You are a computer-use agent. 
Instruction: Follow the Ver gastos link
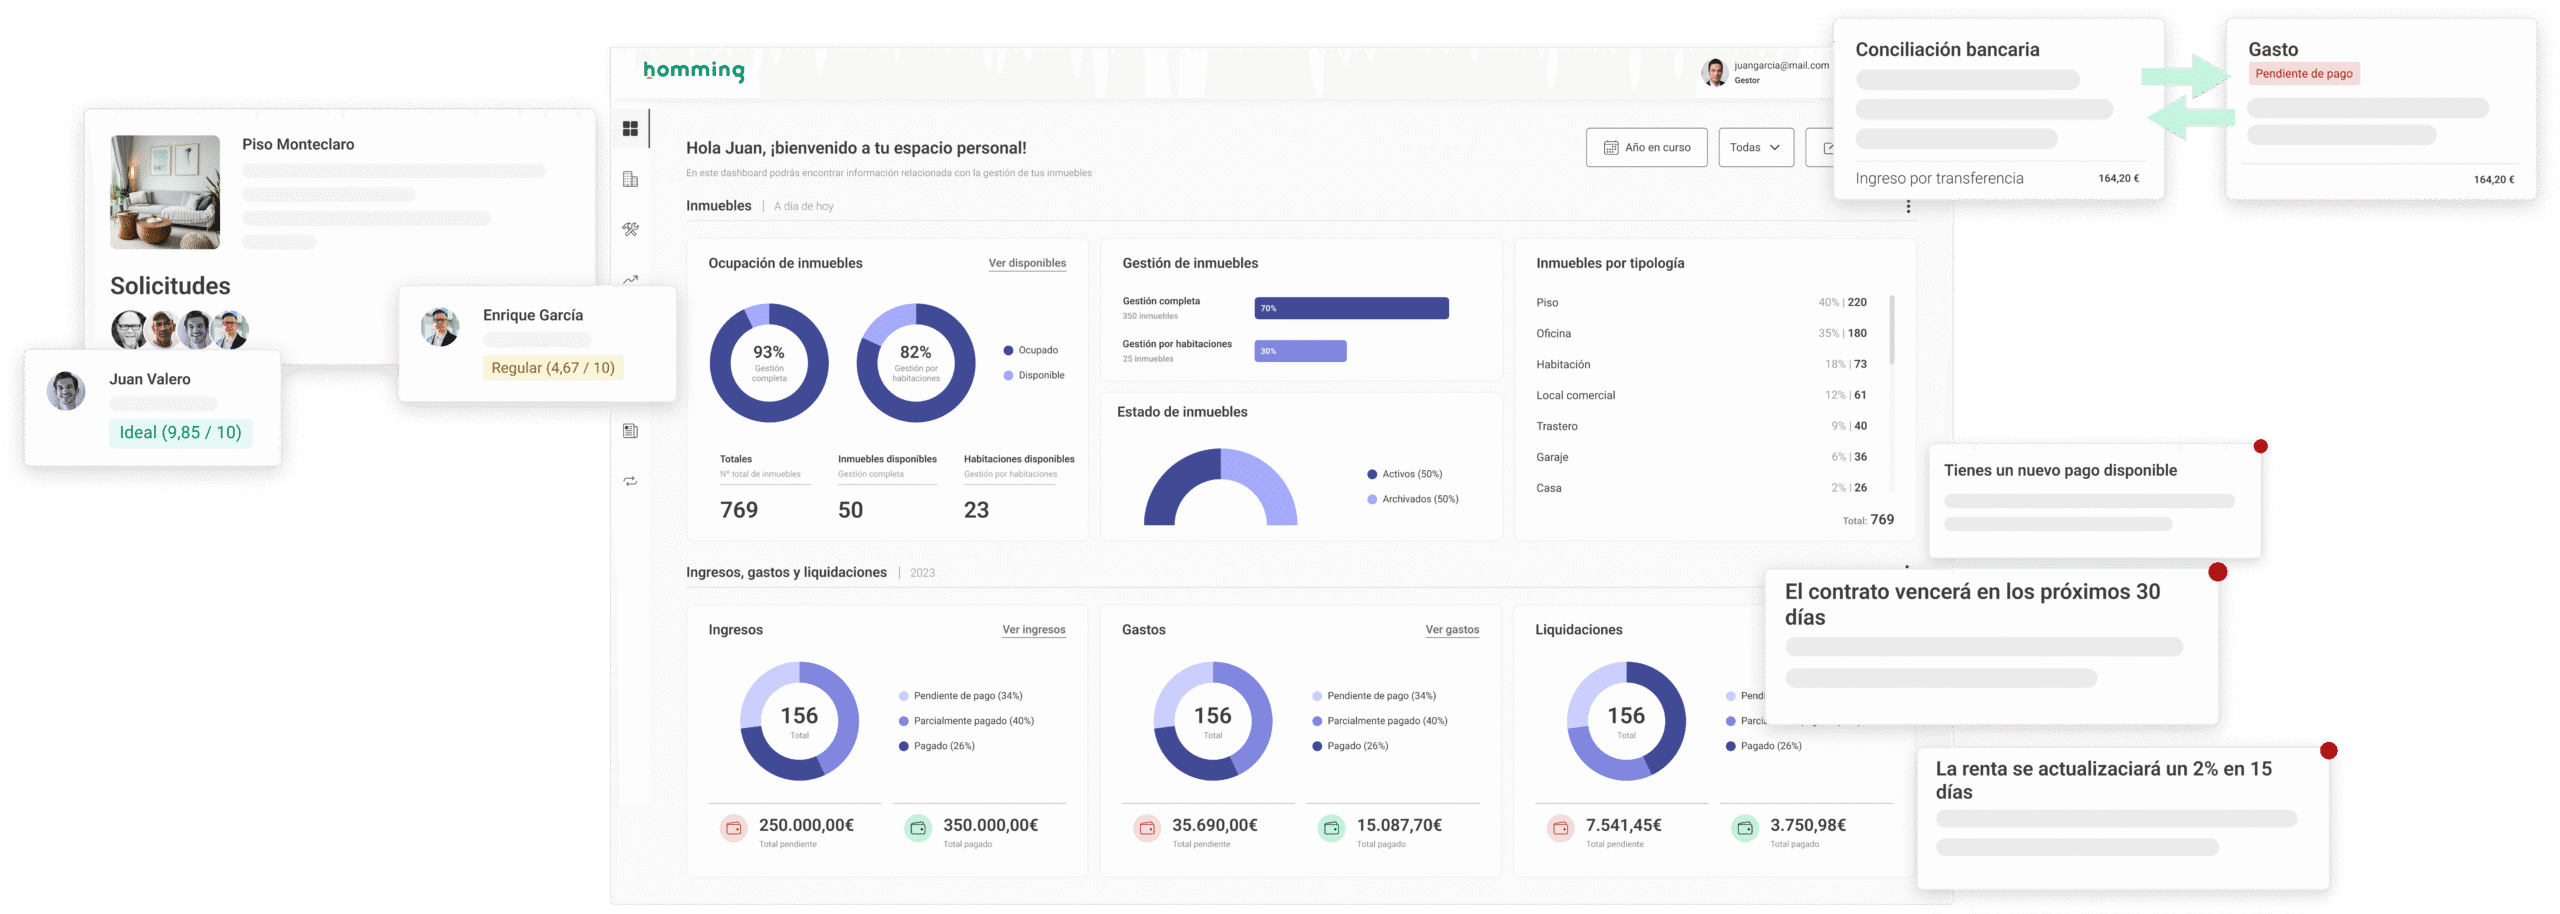click(x=1452, y=630)
